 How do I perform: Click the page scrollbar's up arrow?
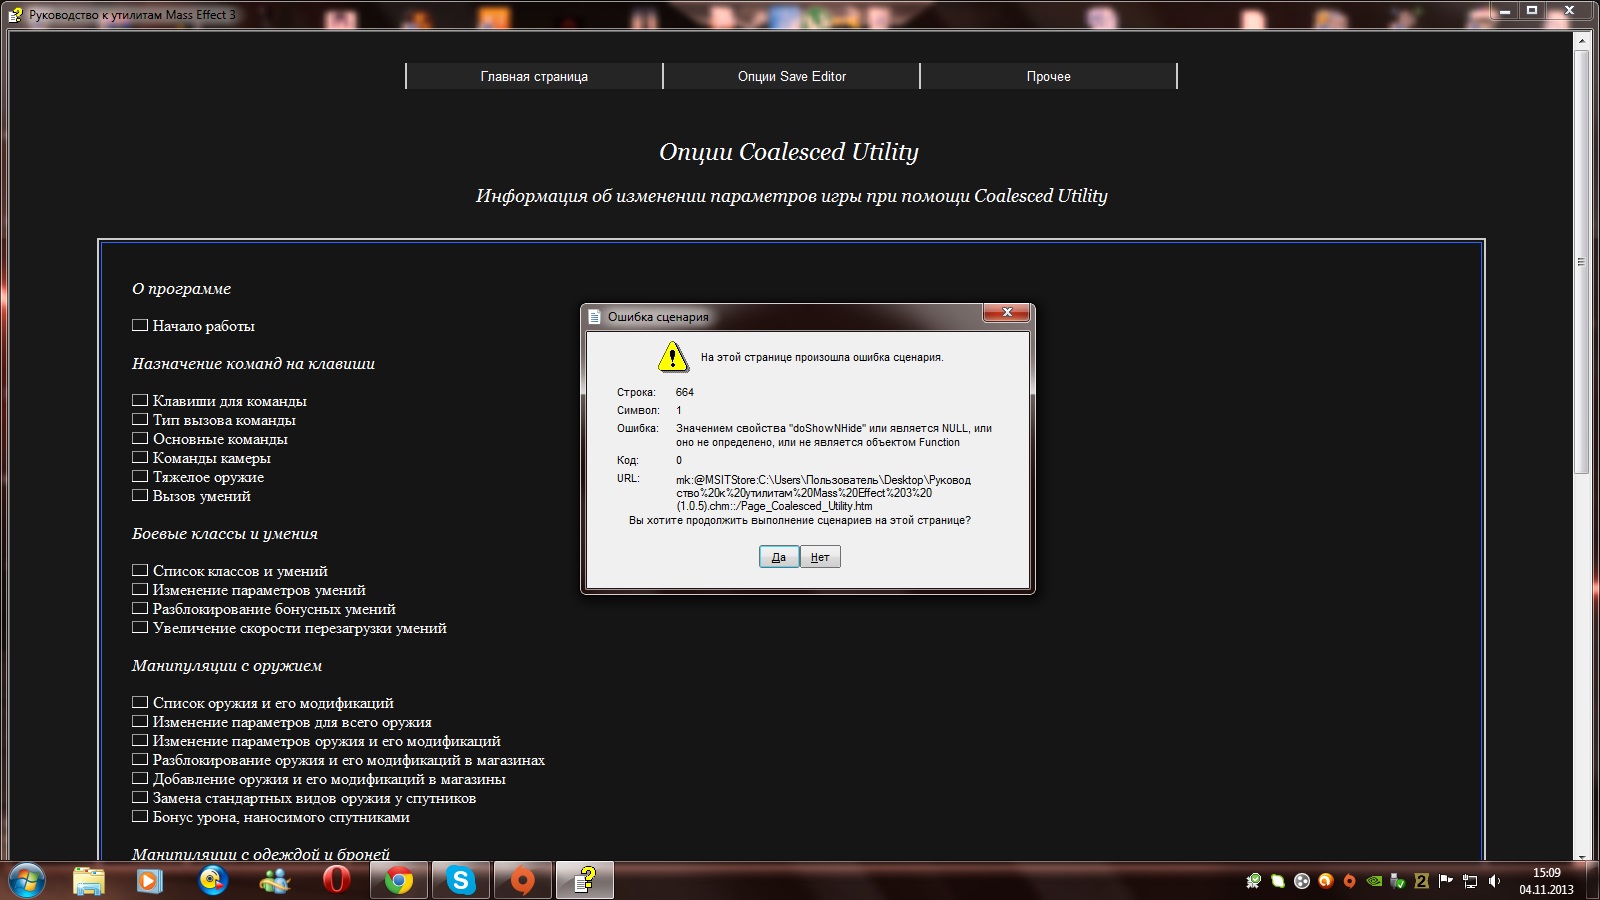(x=1581, y=40)
